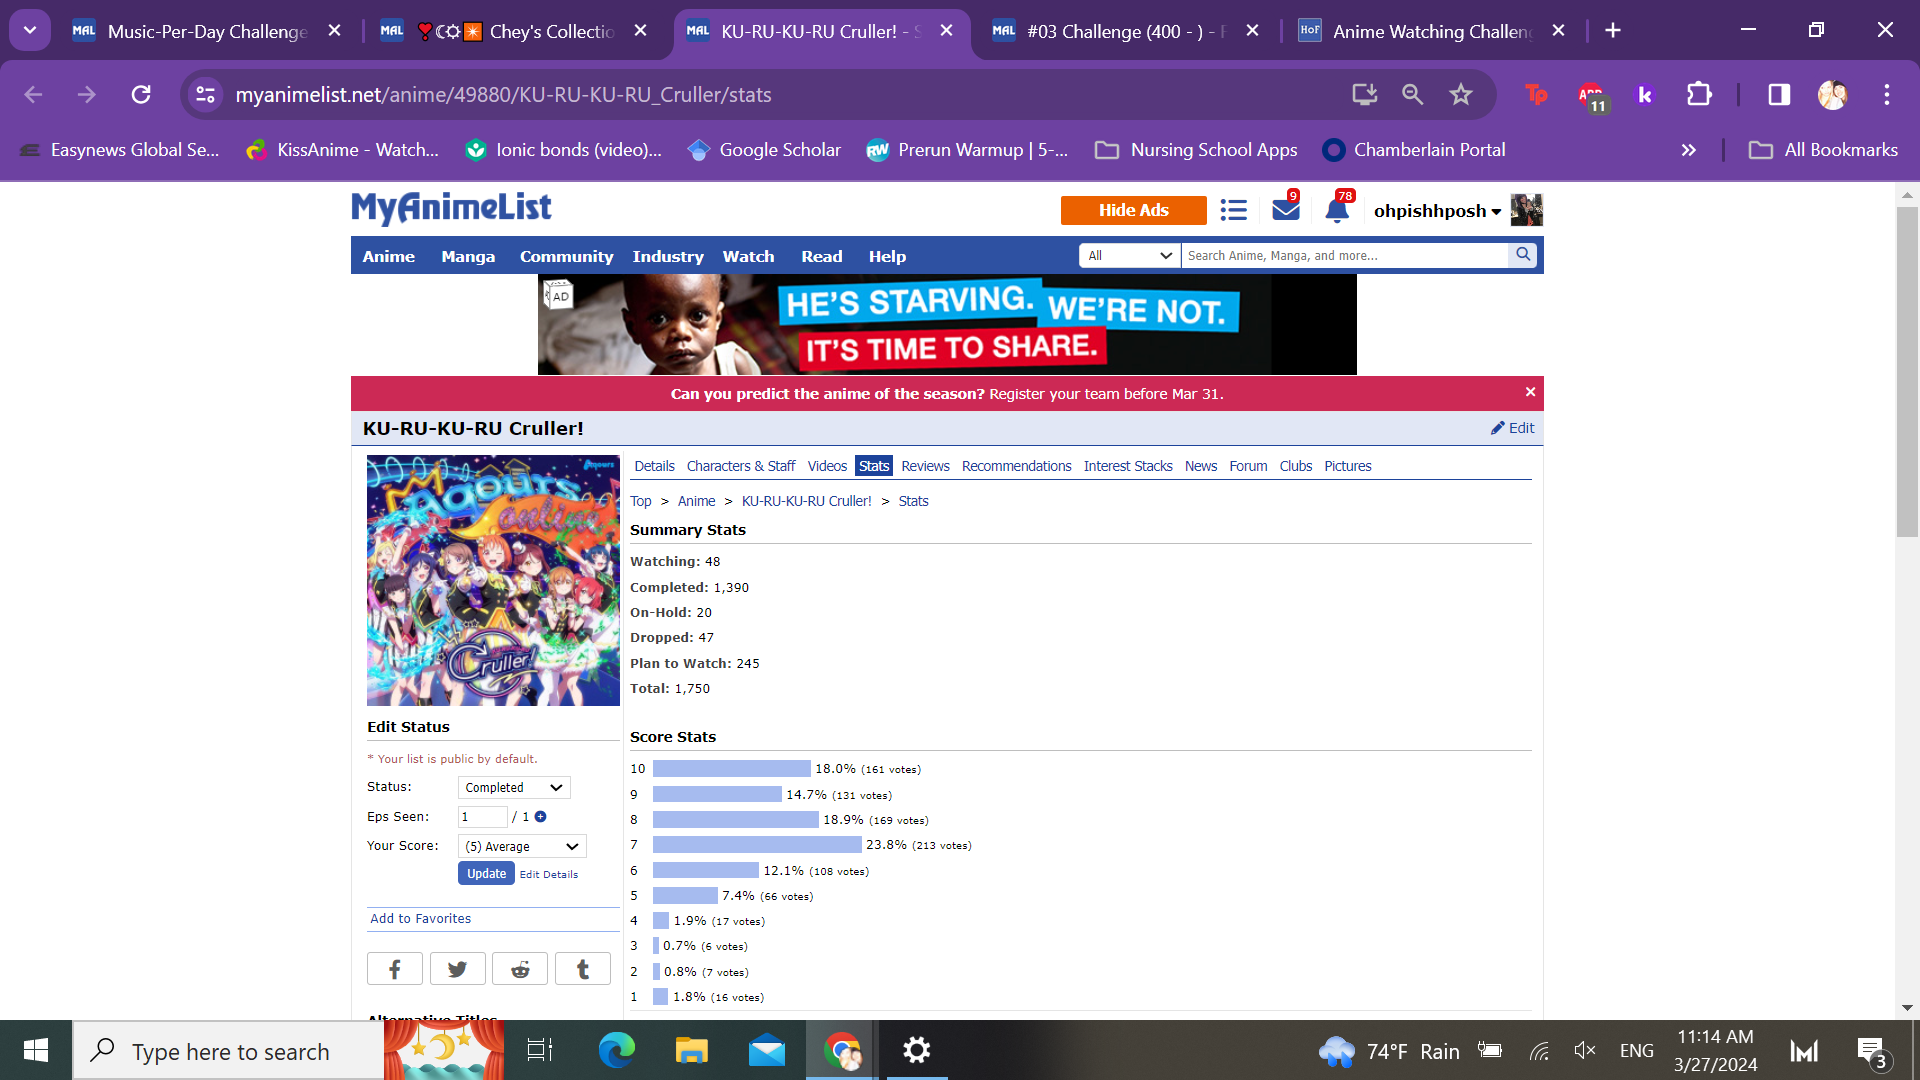1920x1080 pixels.
Task: Click the Update button
Action: coord(486,874)
